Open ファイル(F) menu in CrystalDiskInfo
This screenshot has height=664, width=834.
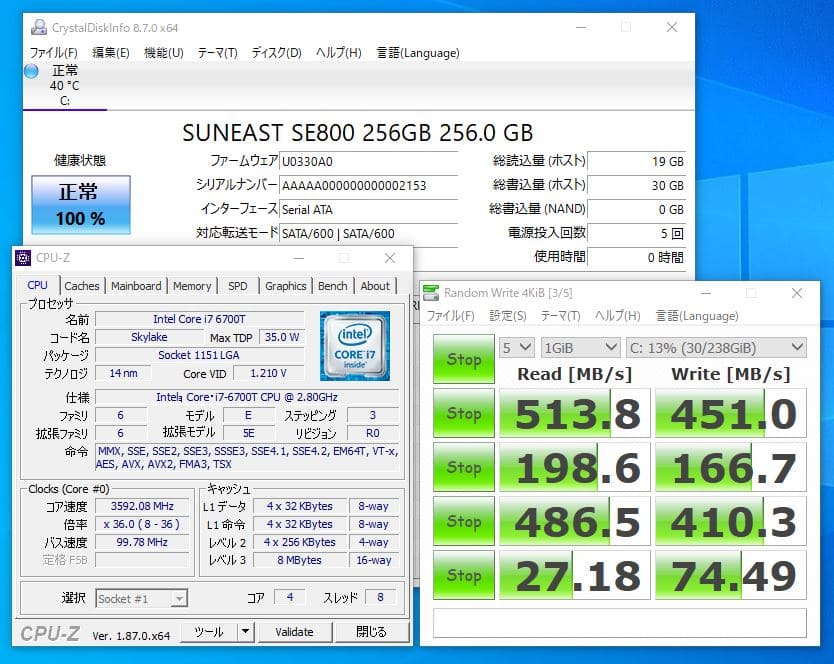(53, 53)
